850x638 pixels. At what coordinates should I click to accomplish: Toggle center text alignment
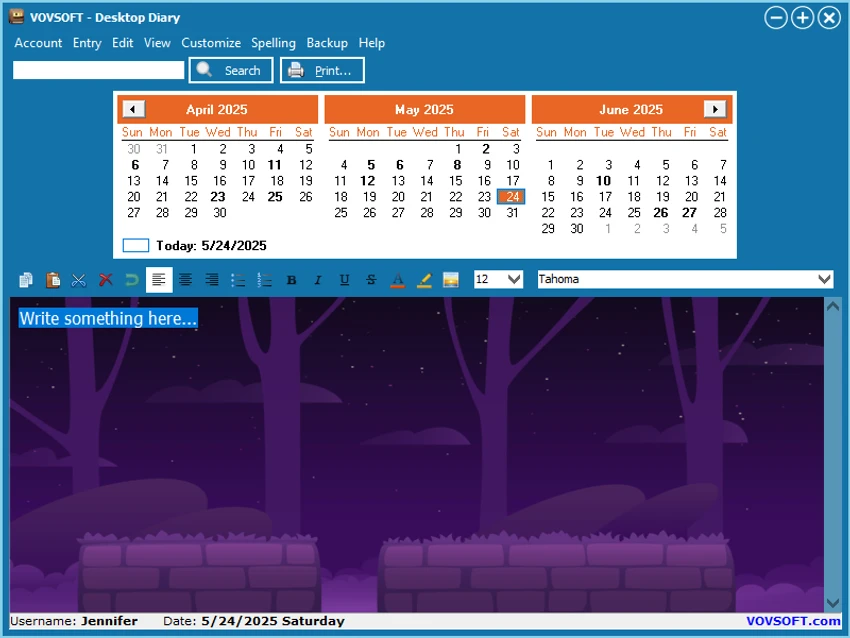pos(185,280)
